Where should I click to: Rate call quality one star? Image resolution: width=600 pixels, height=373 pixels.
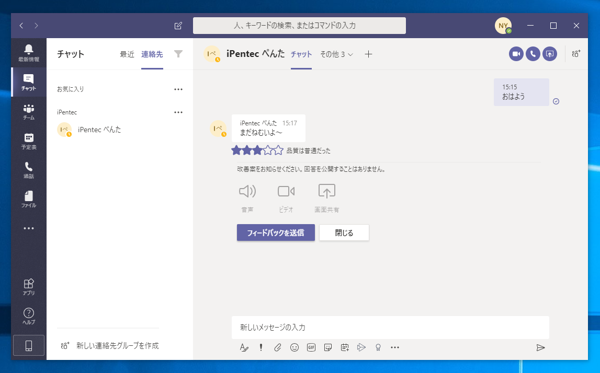(236, 150)
